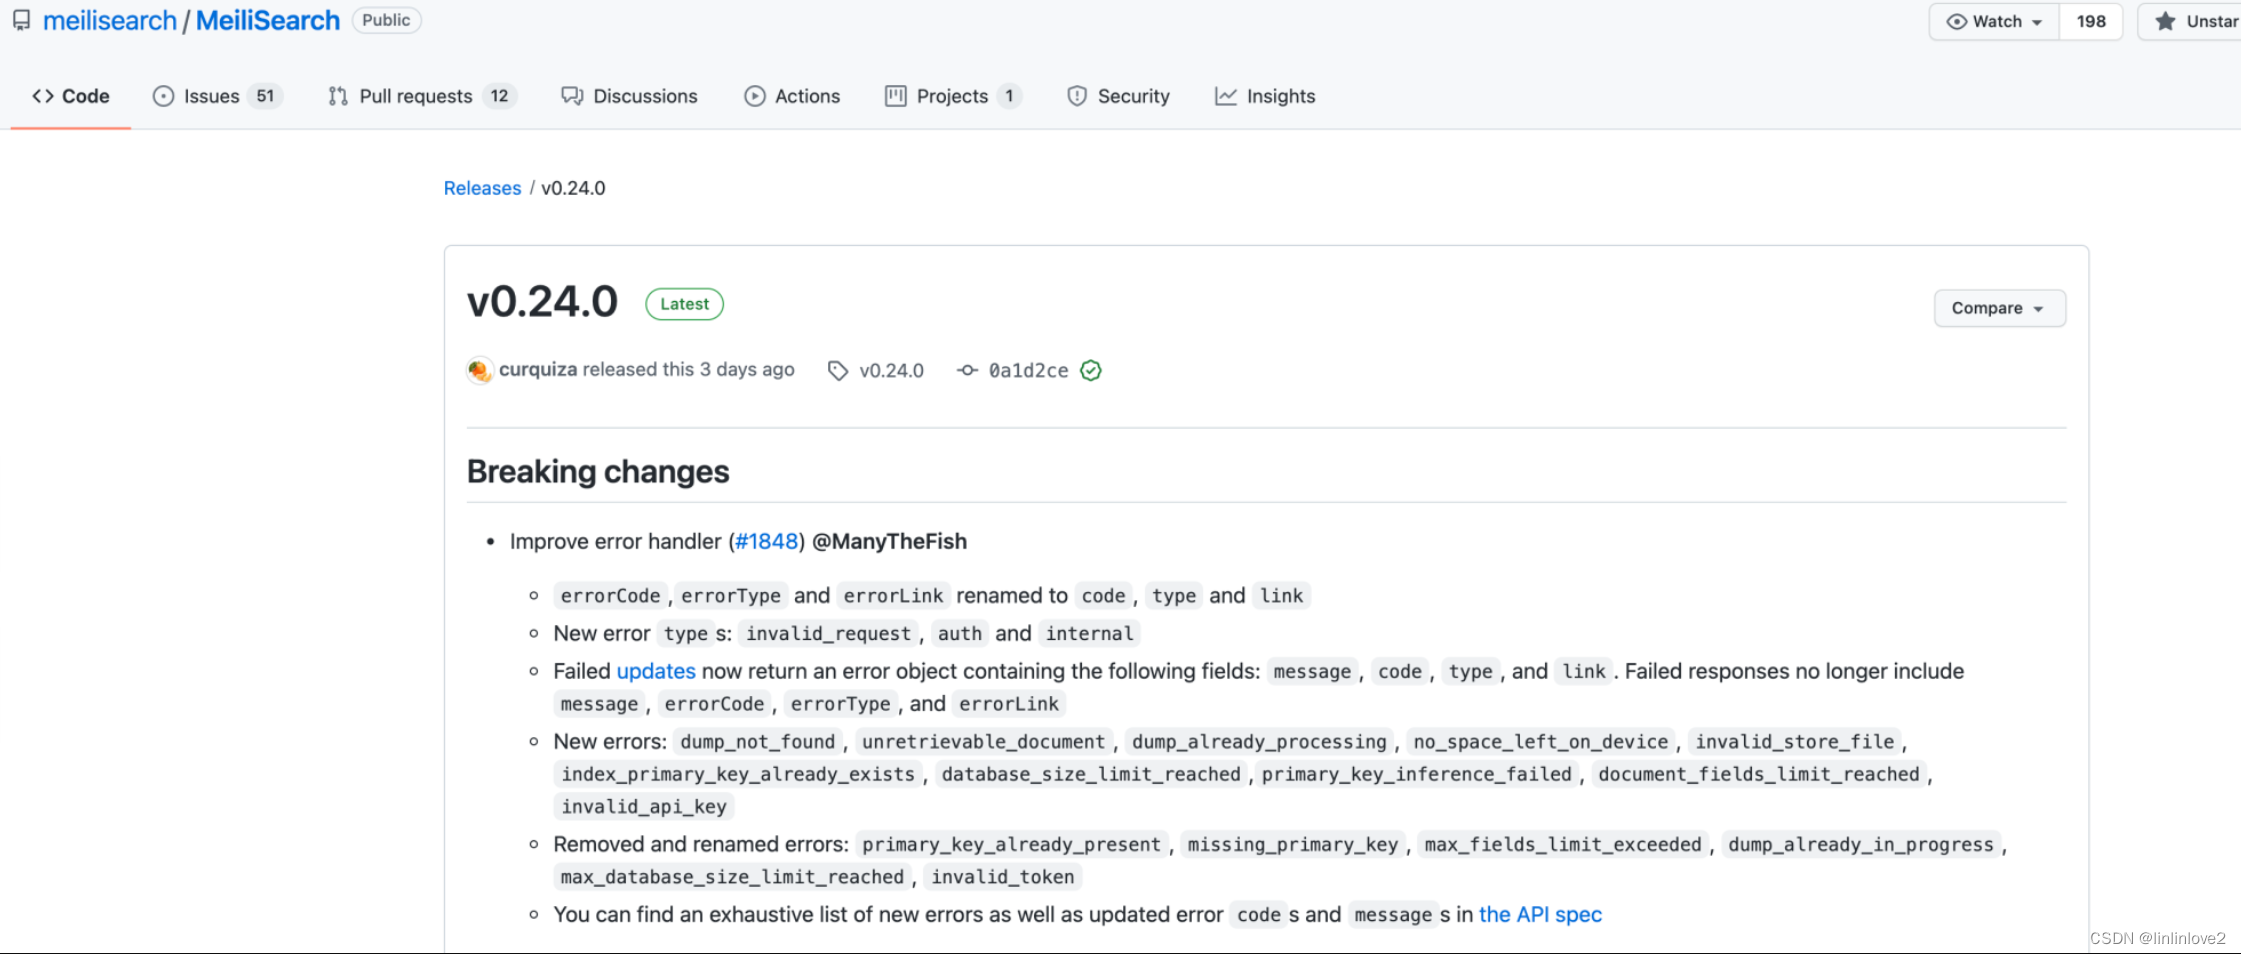The image size is (2241, 954).
Task: Click the green Latest badge
Action: (x=684, y=304)
